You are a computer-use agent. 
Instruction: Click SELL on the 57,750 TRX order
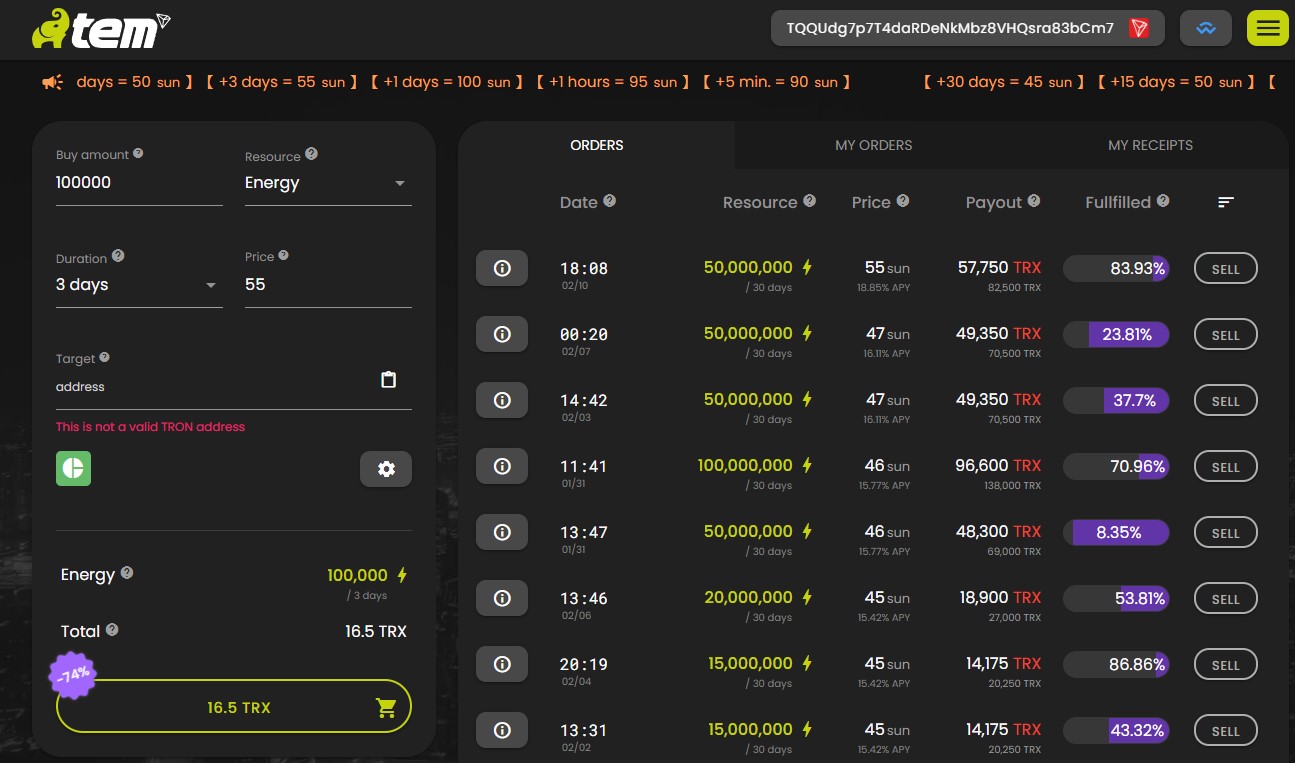click(1226, 269)
